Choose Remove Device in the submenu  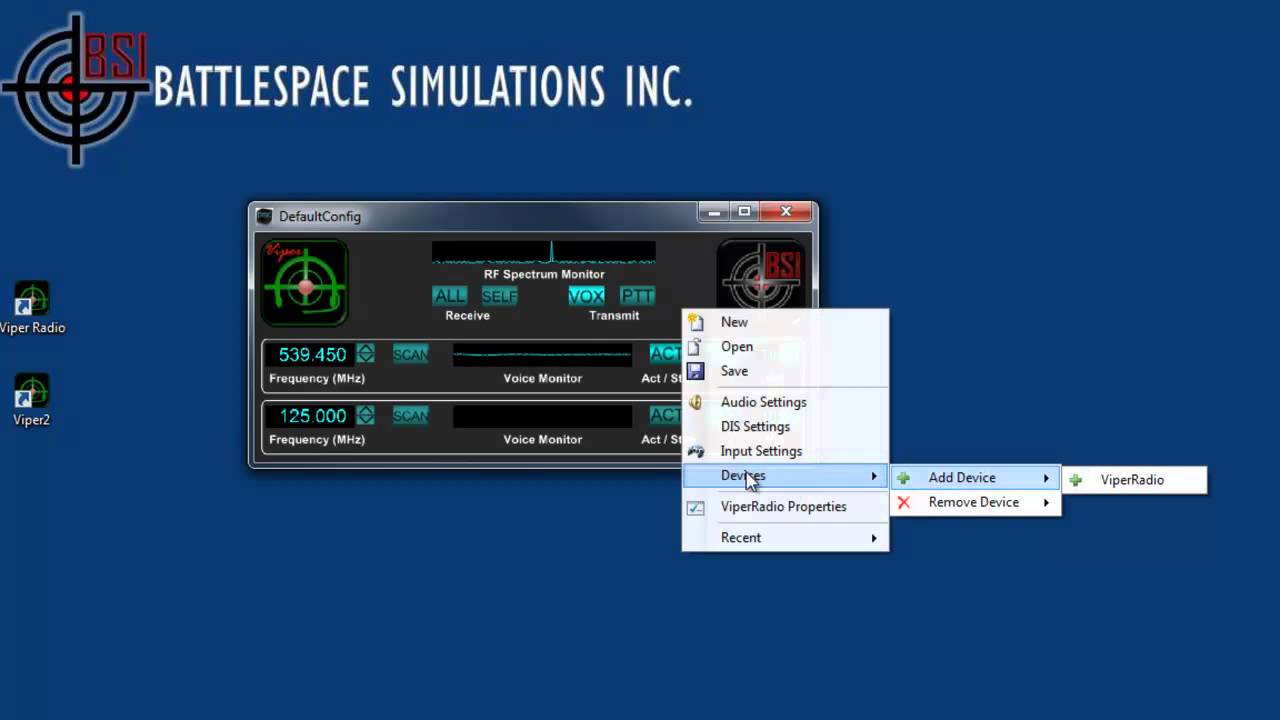[x=975, y=502]
